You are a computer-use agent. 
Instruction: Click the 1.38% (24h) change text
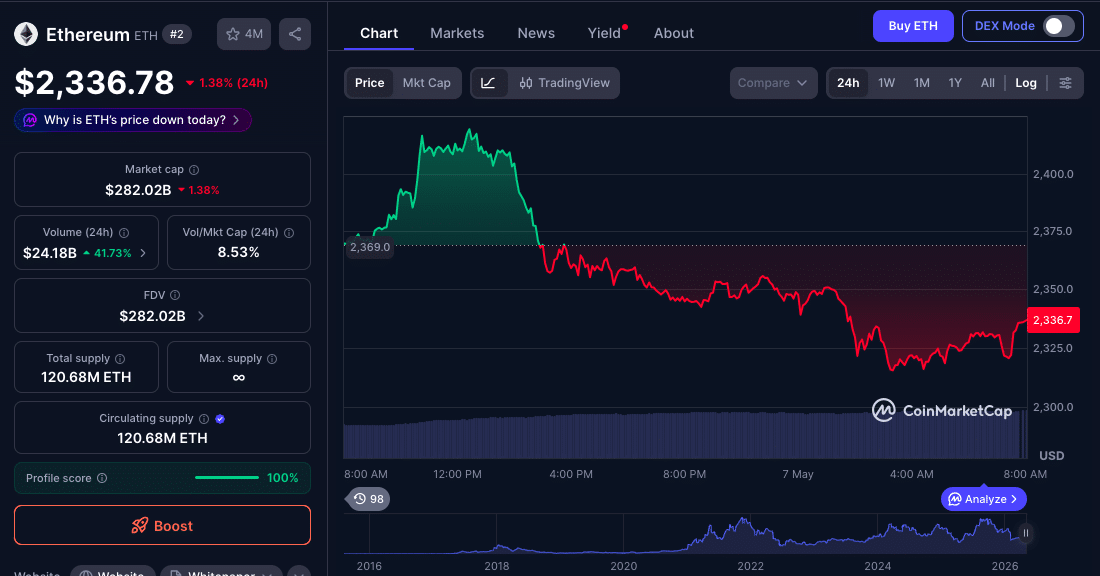pyautogui.click(x=233, y=83)
